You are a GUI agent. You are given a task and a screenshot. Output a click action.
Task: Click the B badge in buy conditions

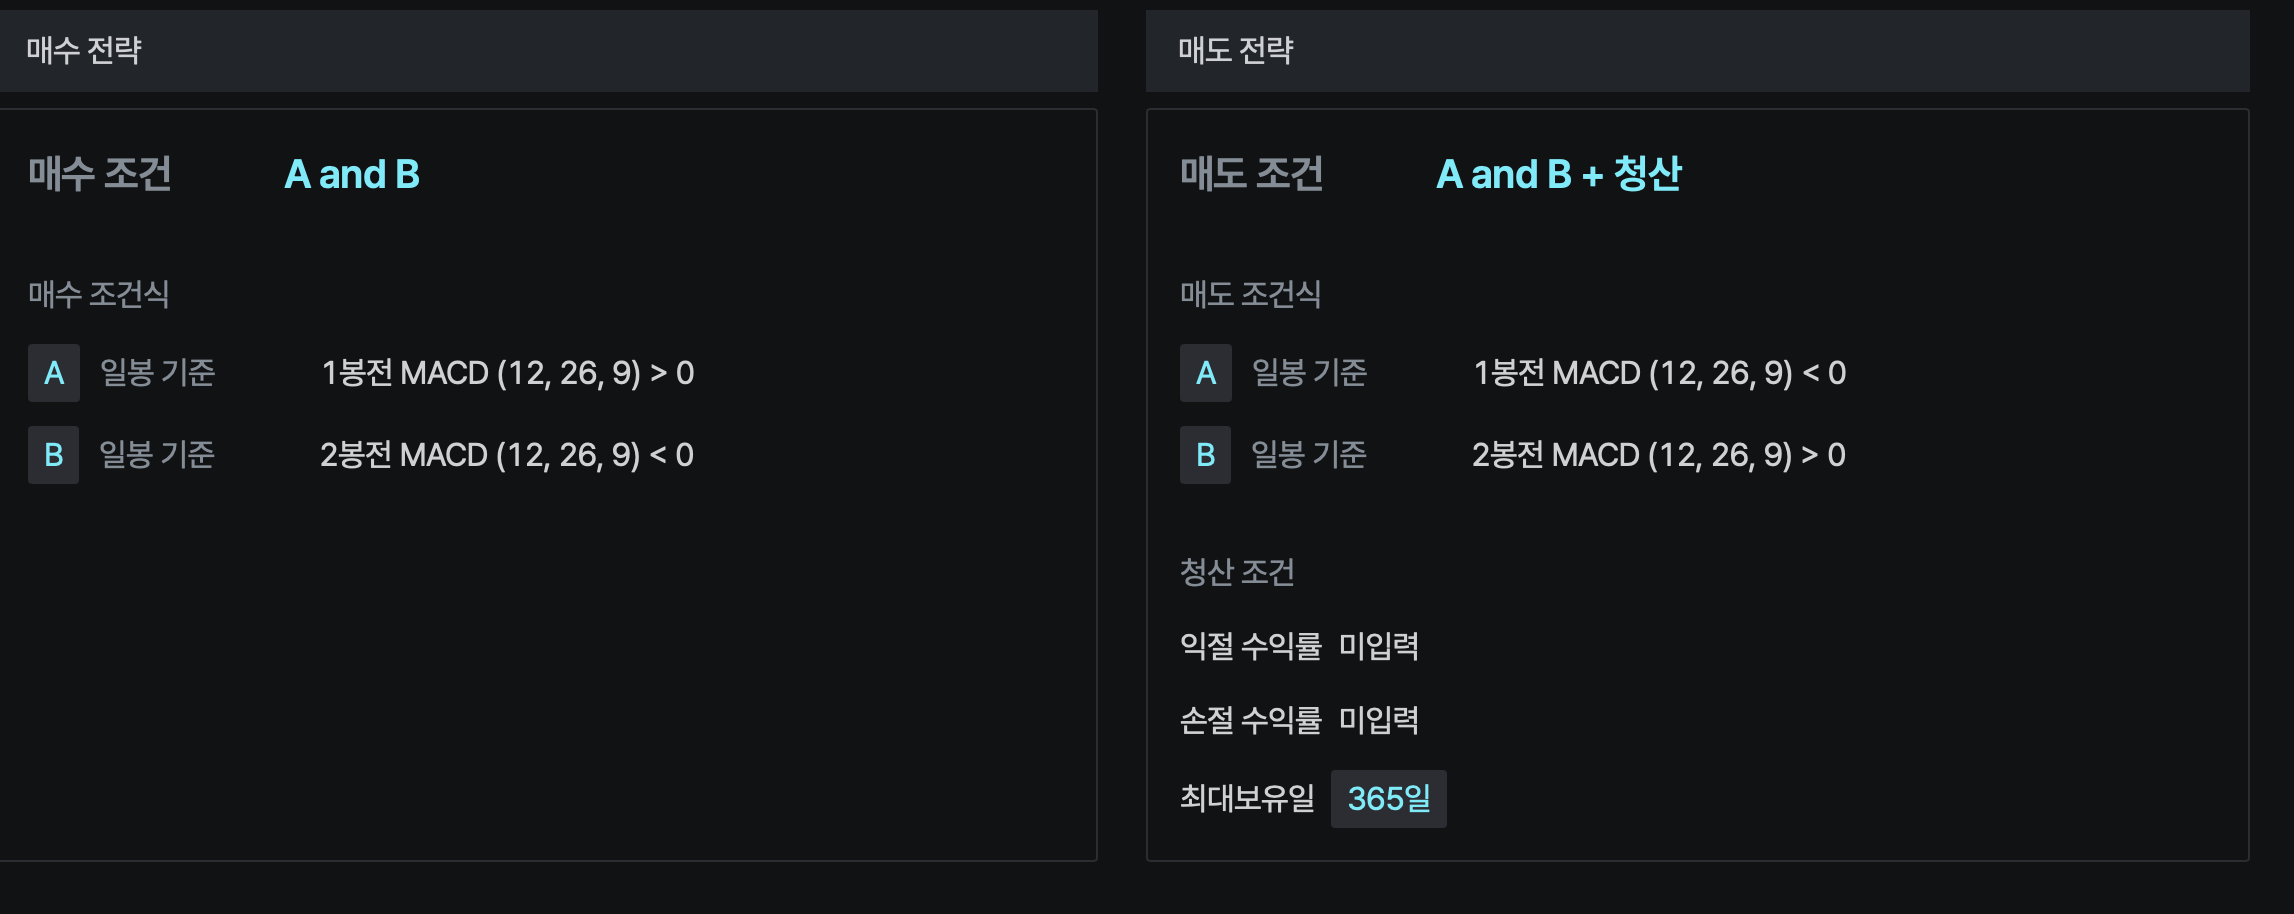[x=54, y=455]
